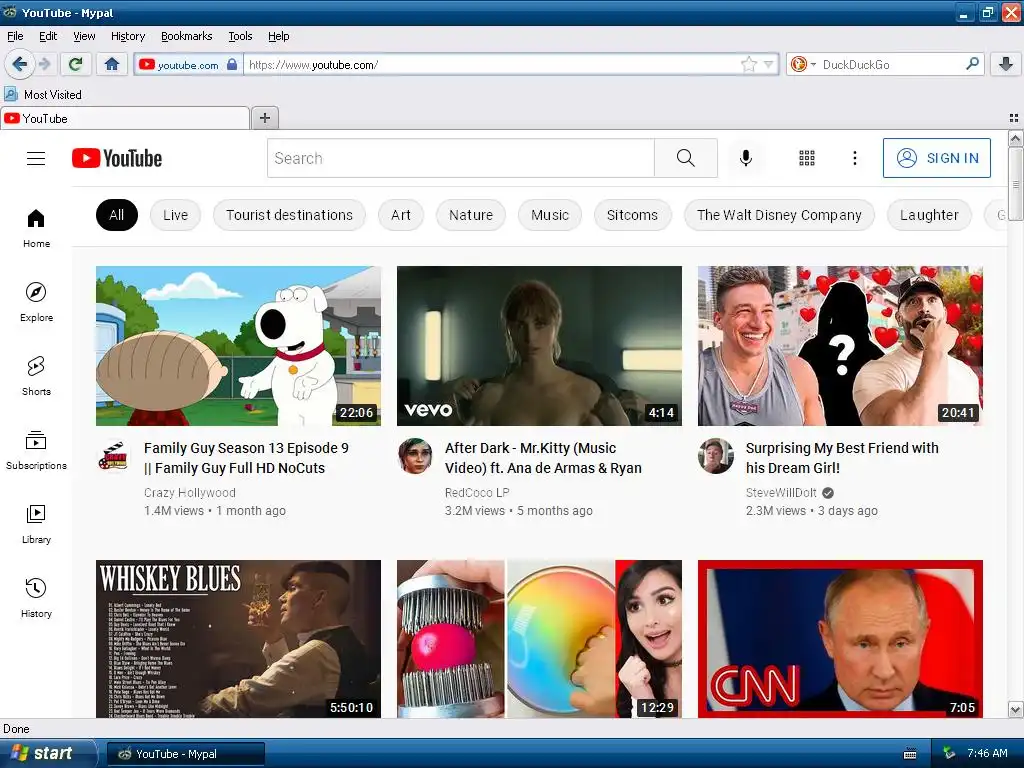The height and width of the screenshot is (768, 1024).
Task: Go to Home in the sidebar
Action: click(x=36, y=228)
